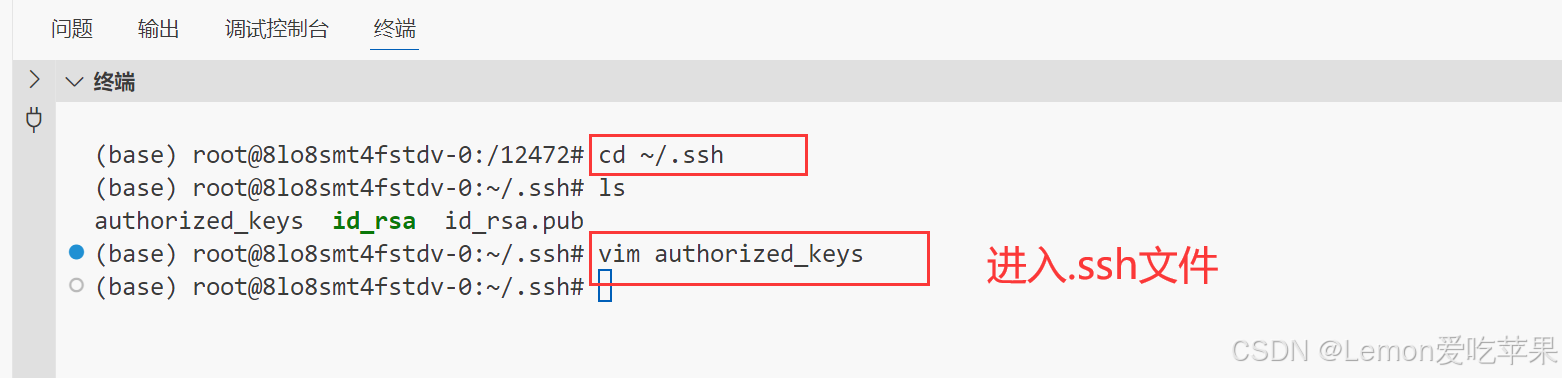Click the 终端 section header label
This screenshot has width=1562, height=378.
pyautogui.click(x=114, y=82)
